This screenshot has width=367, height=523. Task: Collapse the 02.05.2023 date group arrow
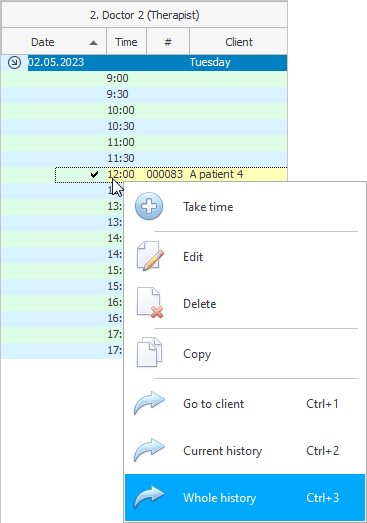click(x=14, y=62)
